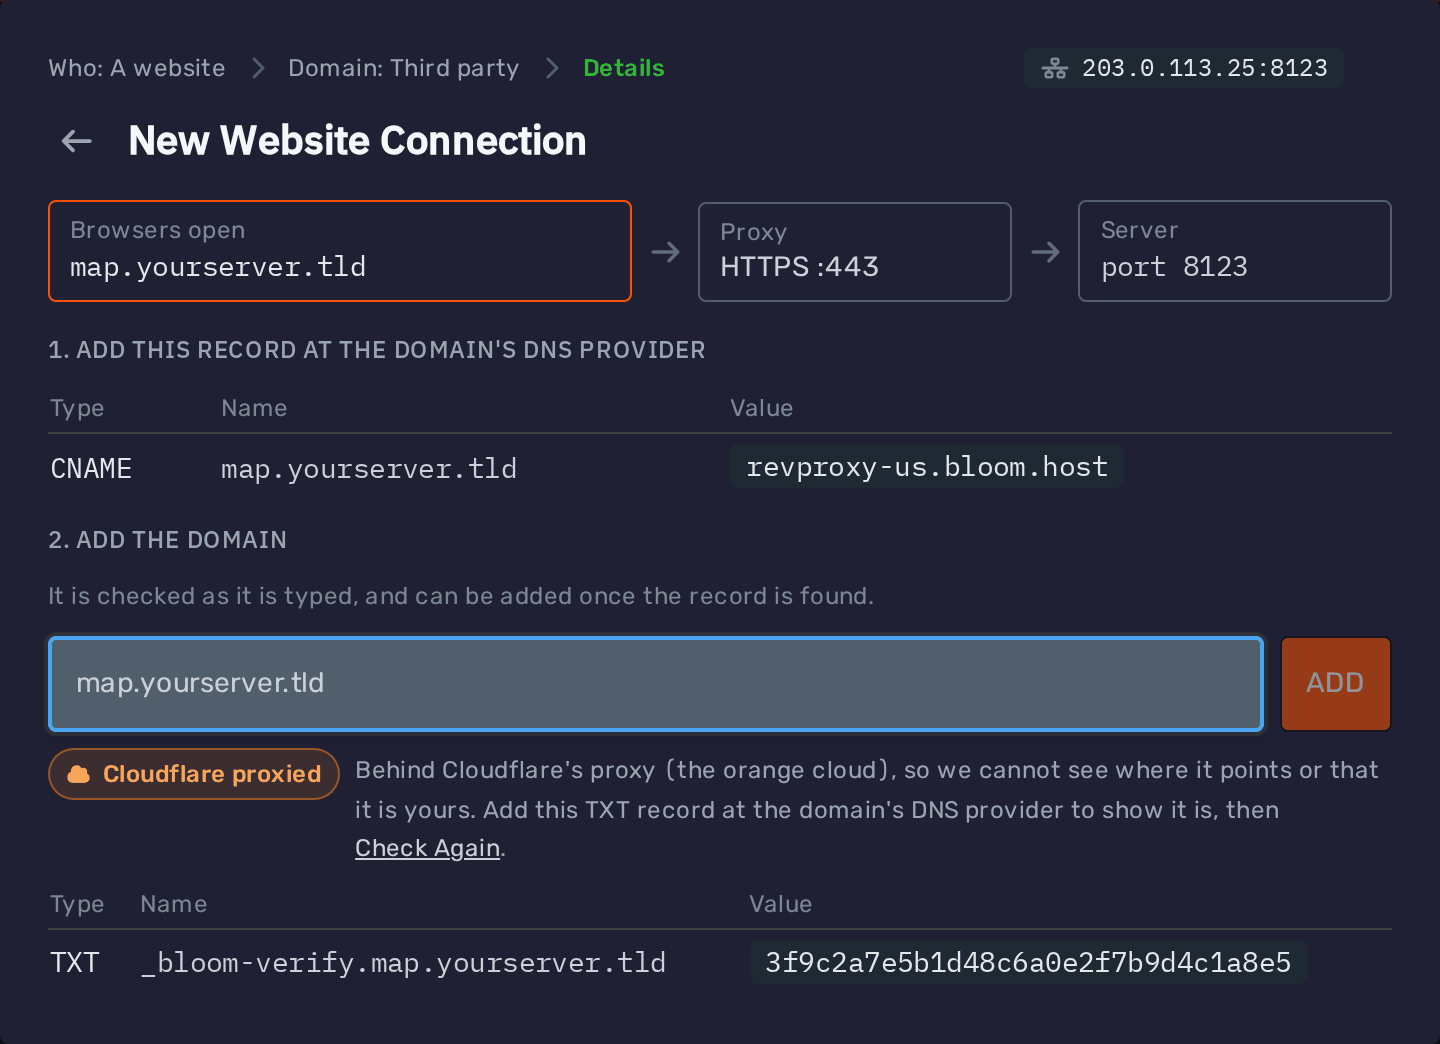Click the orange cloud icon in Cloudflare badge
The height and width of the screenshot is (1044, 1440).
point(79,774)
